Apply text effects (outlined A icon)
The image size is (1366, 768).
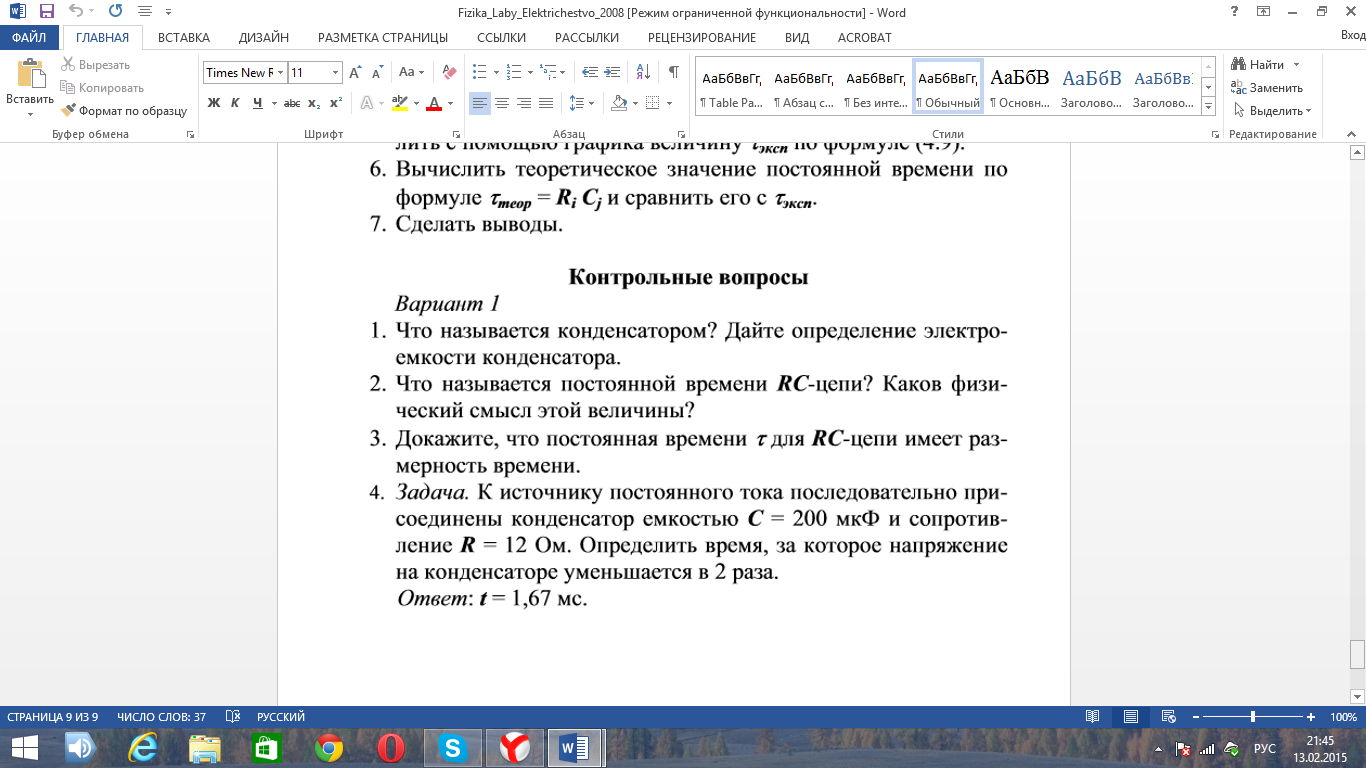point(367,103)
